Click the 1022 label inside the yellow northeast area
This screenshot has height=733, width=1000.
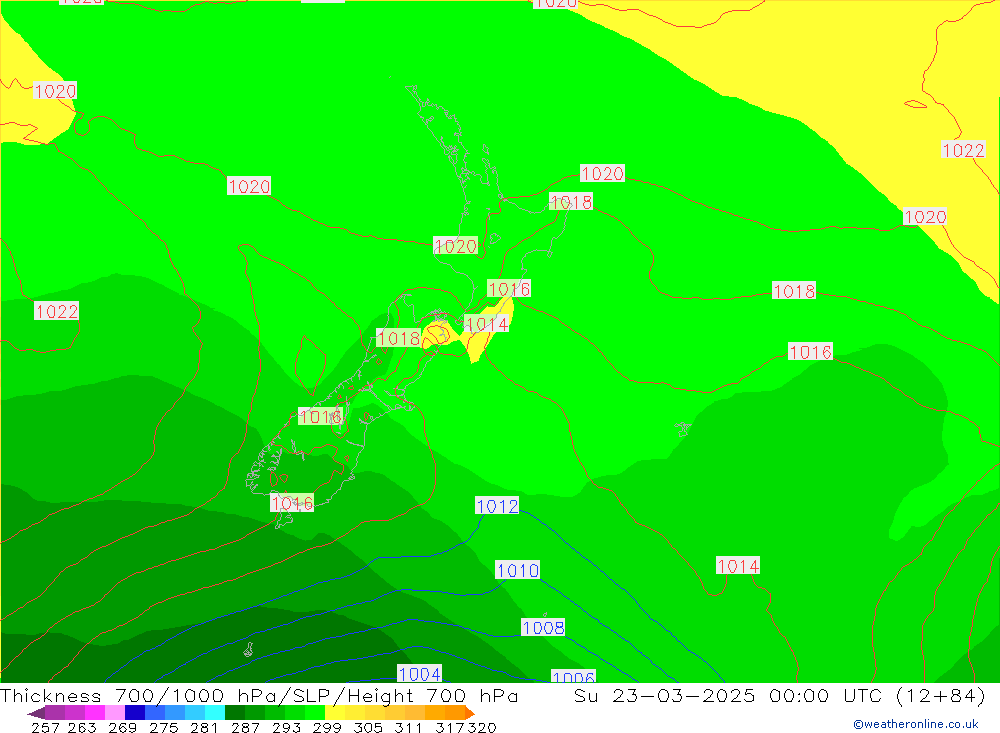coord(963,150)
